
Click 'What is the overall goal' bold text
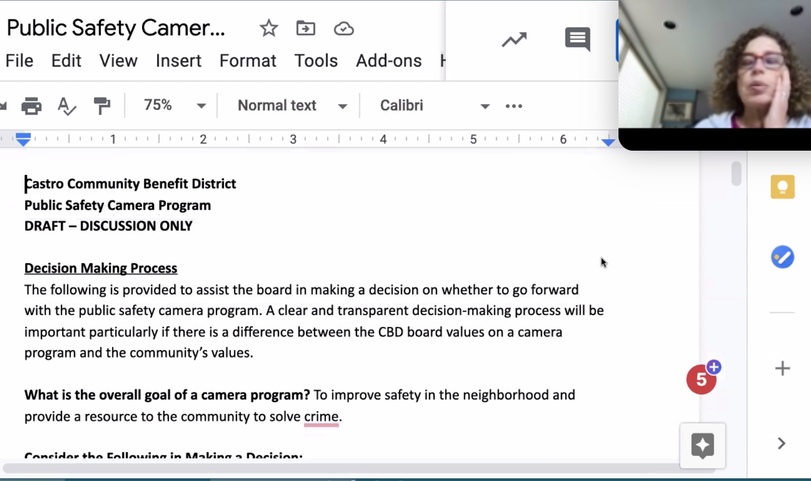[167, 395]
